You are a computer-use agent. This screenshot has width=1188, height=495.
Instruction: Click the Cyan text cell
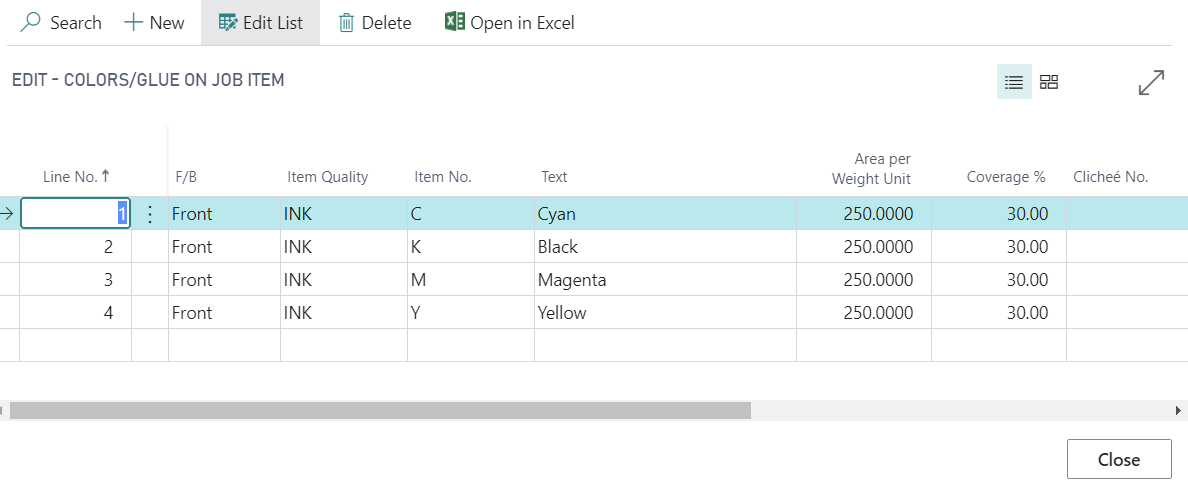pyautogui.click(x=665, y=214)
